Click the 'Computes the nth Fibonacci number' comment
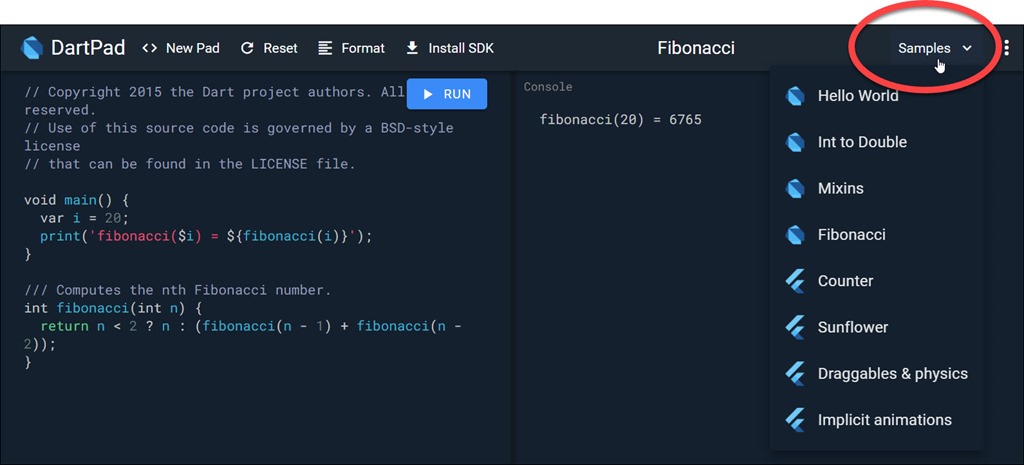The width and height of the screenshot is (1024, 465). coord(178,290)
